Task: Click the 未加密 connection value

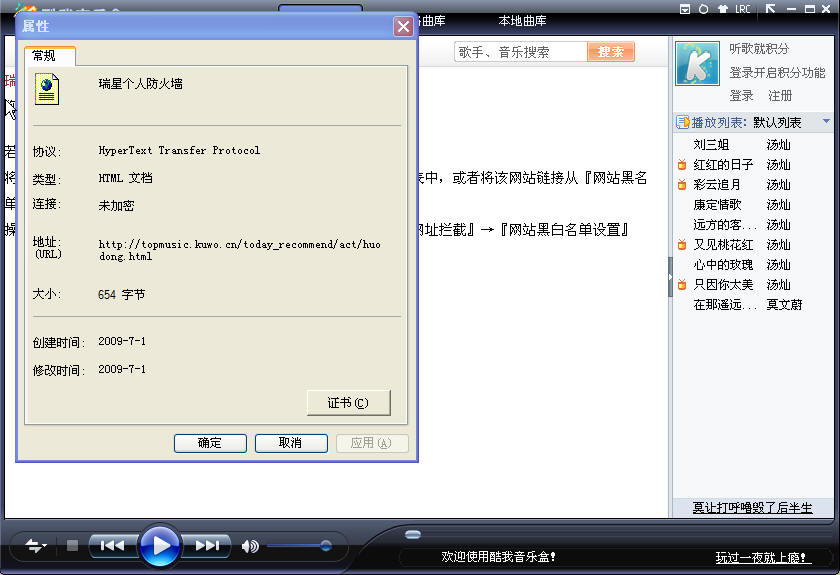Action: click(x=116, y=206)
